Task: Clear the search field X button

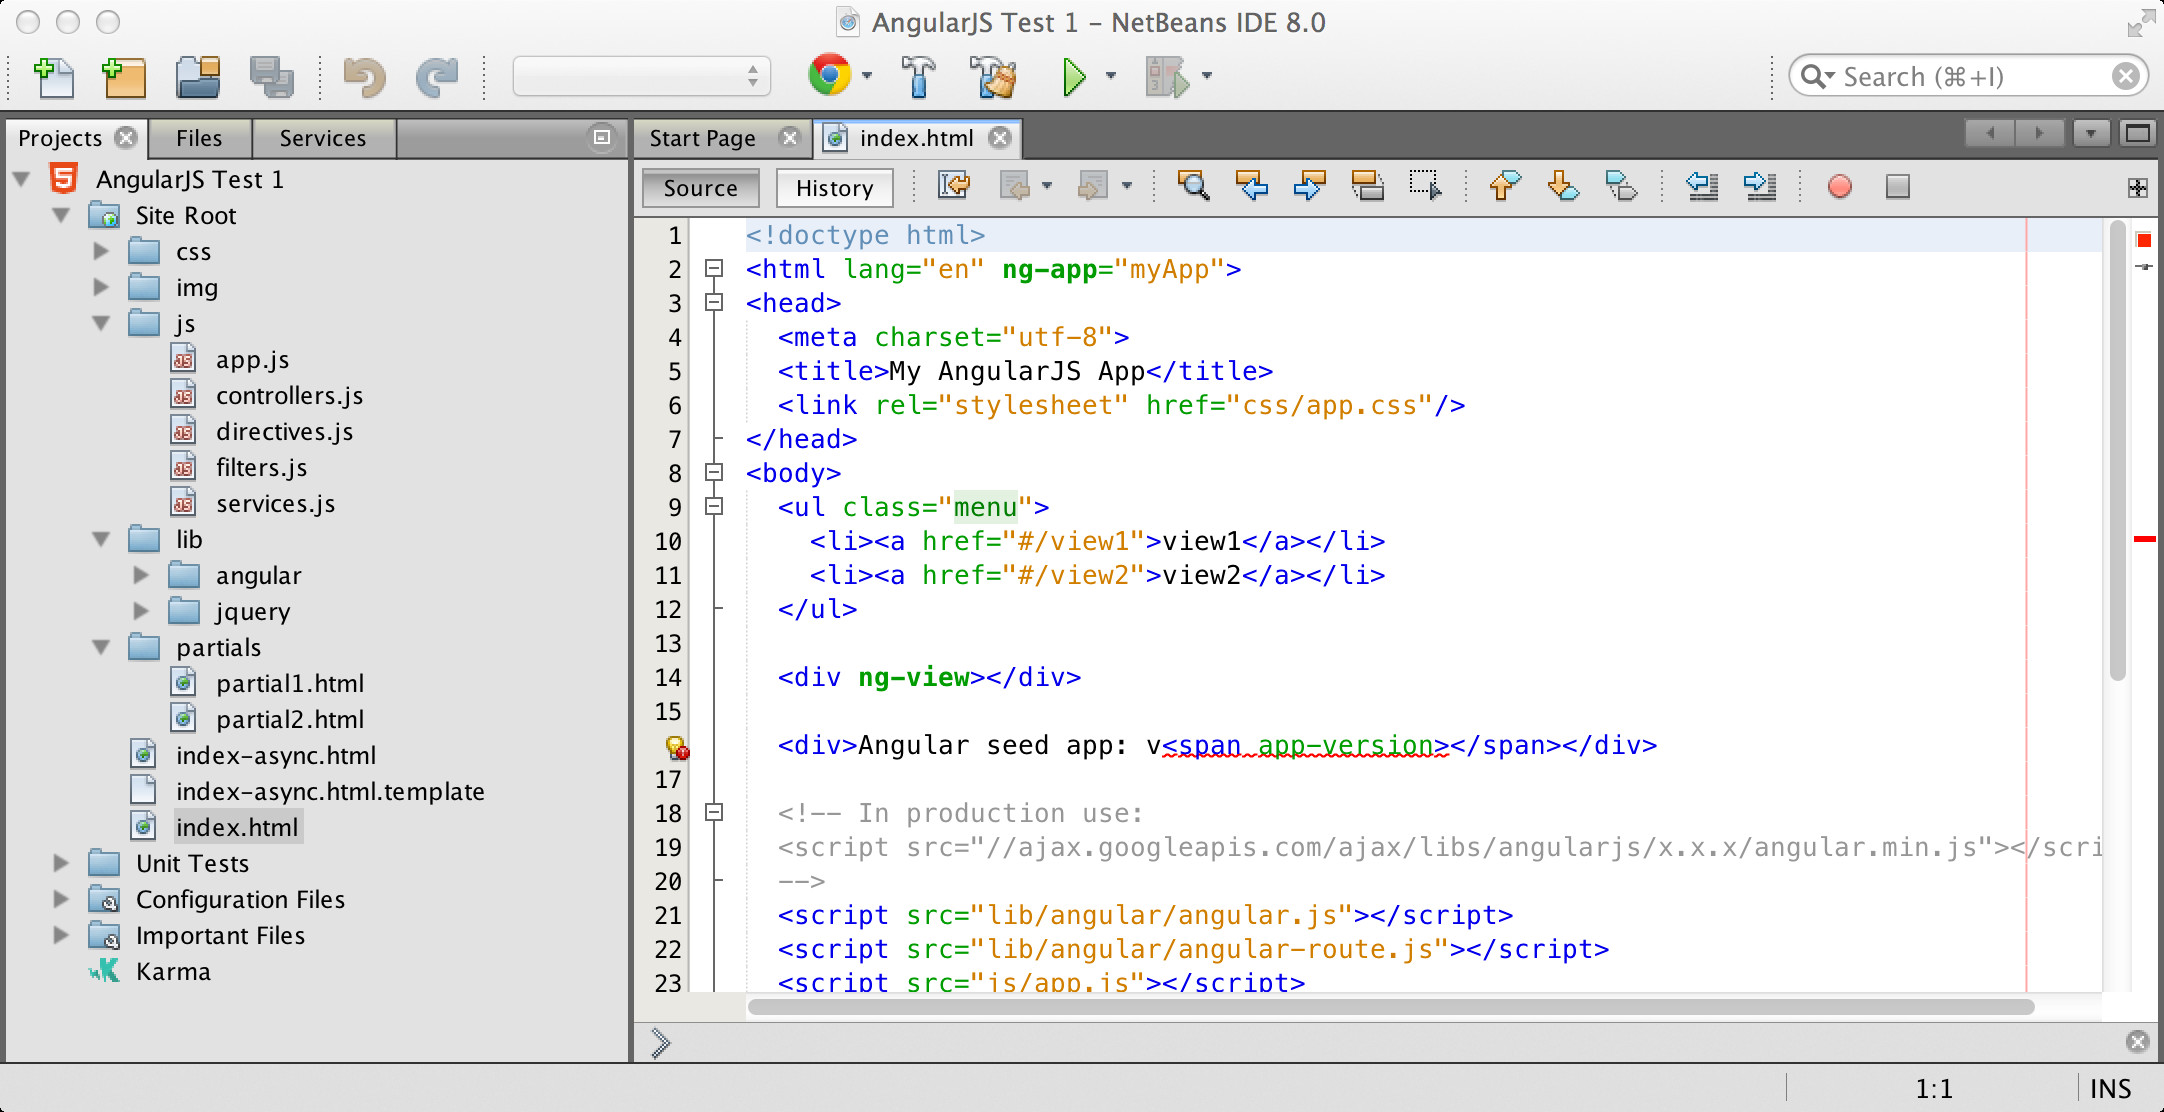Action: 2126,77
